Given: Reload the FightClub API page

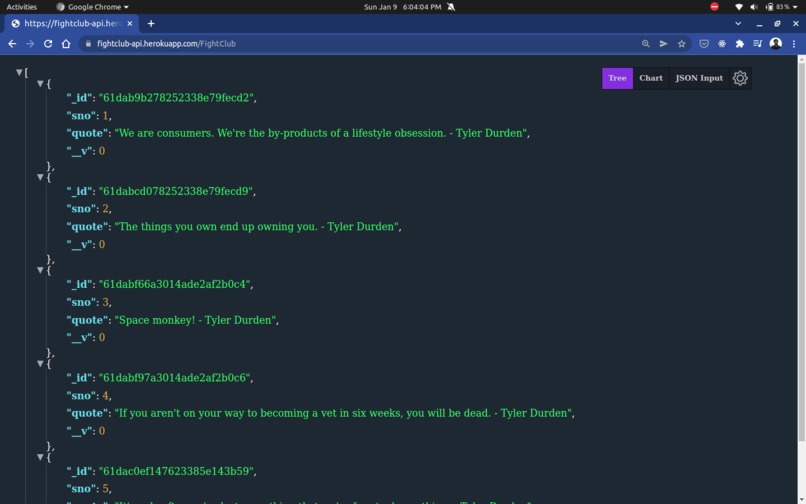Looking at the screenshot, I should click(48, 44).
